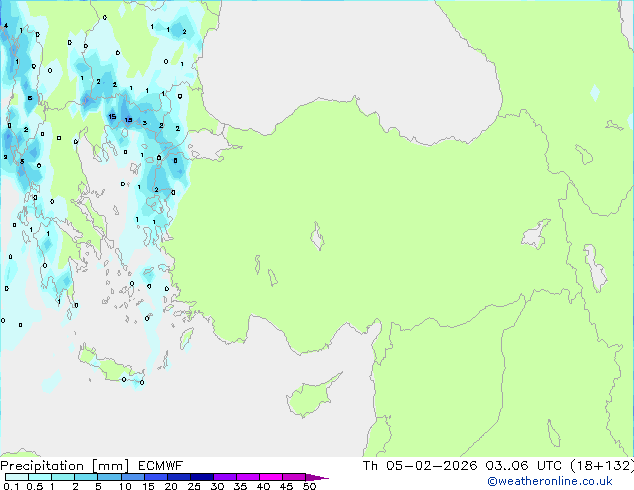This screenshot has height=490, width=634.
Task: Click the "50" legend scale label
Action: point(309,486)
